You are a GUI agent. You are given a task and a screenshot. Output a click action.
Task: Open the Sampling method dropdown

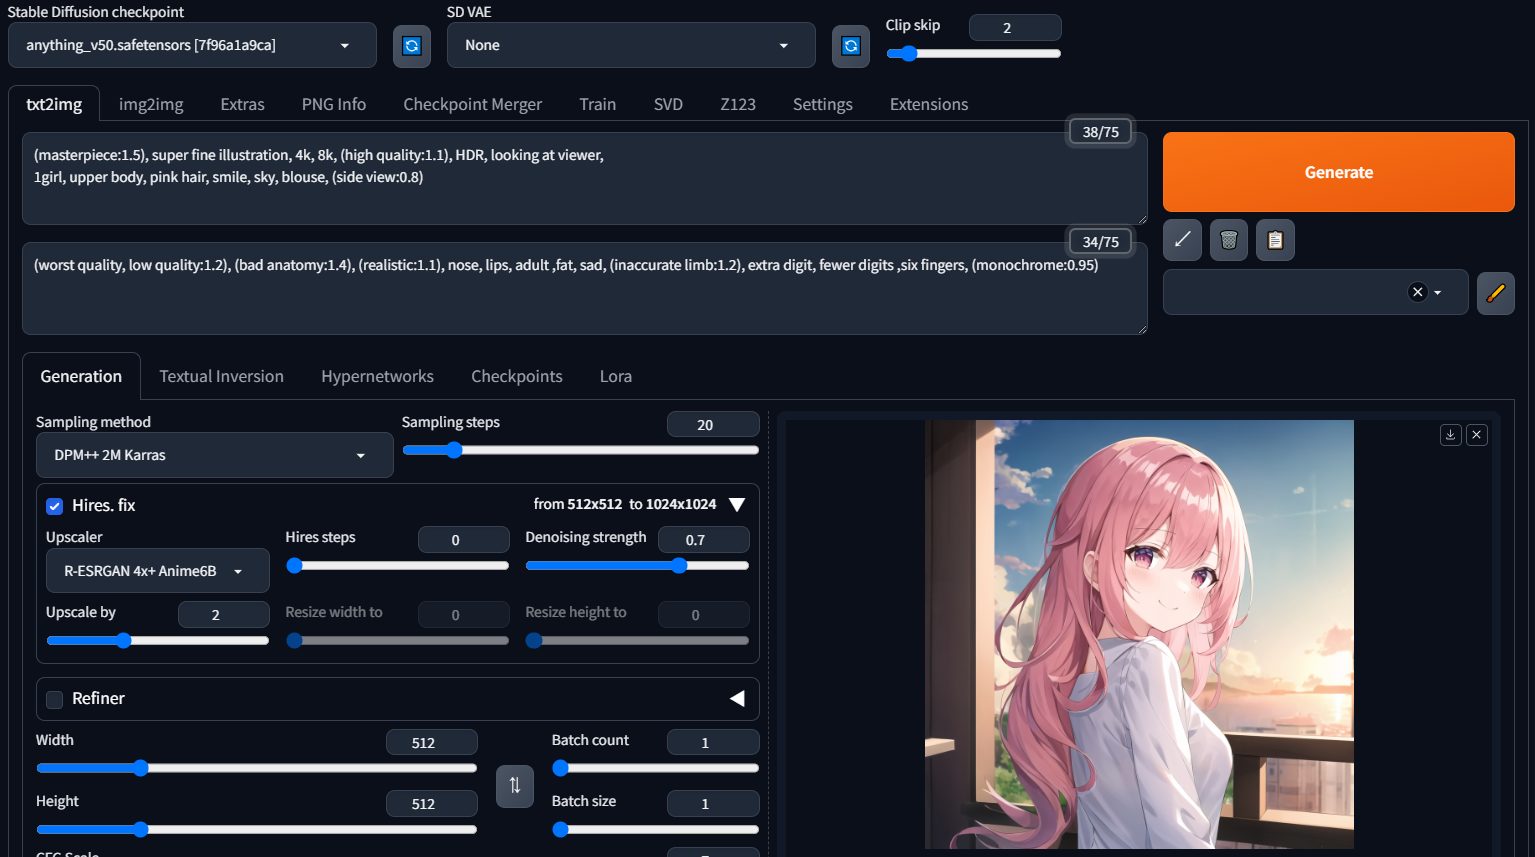(214, 455)
